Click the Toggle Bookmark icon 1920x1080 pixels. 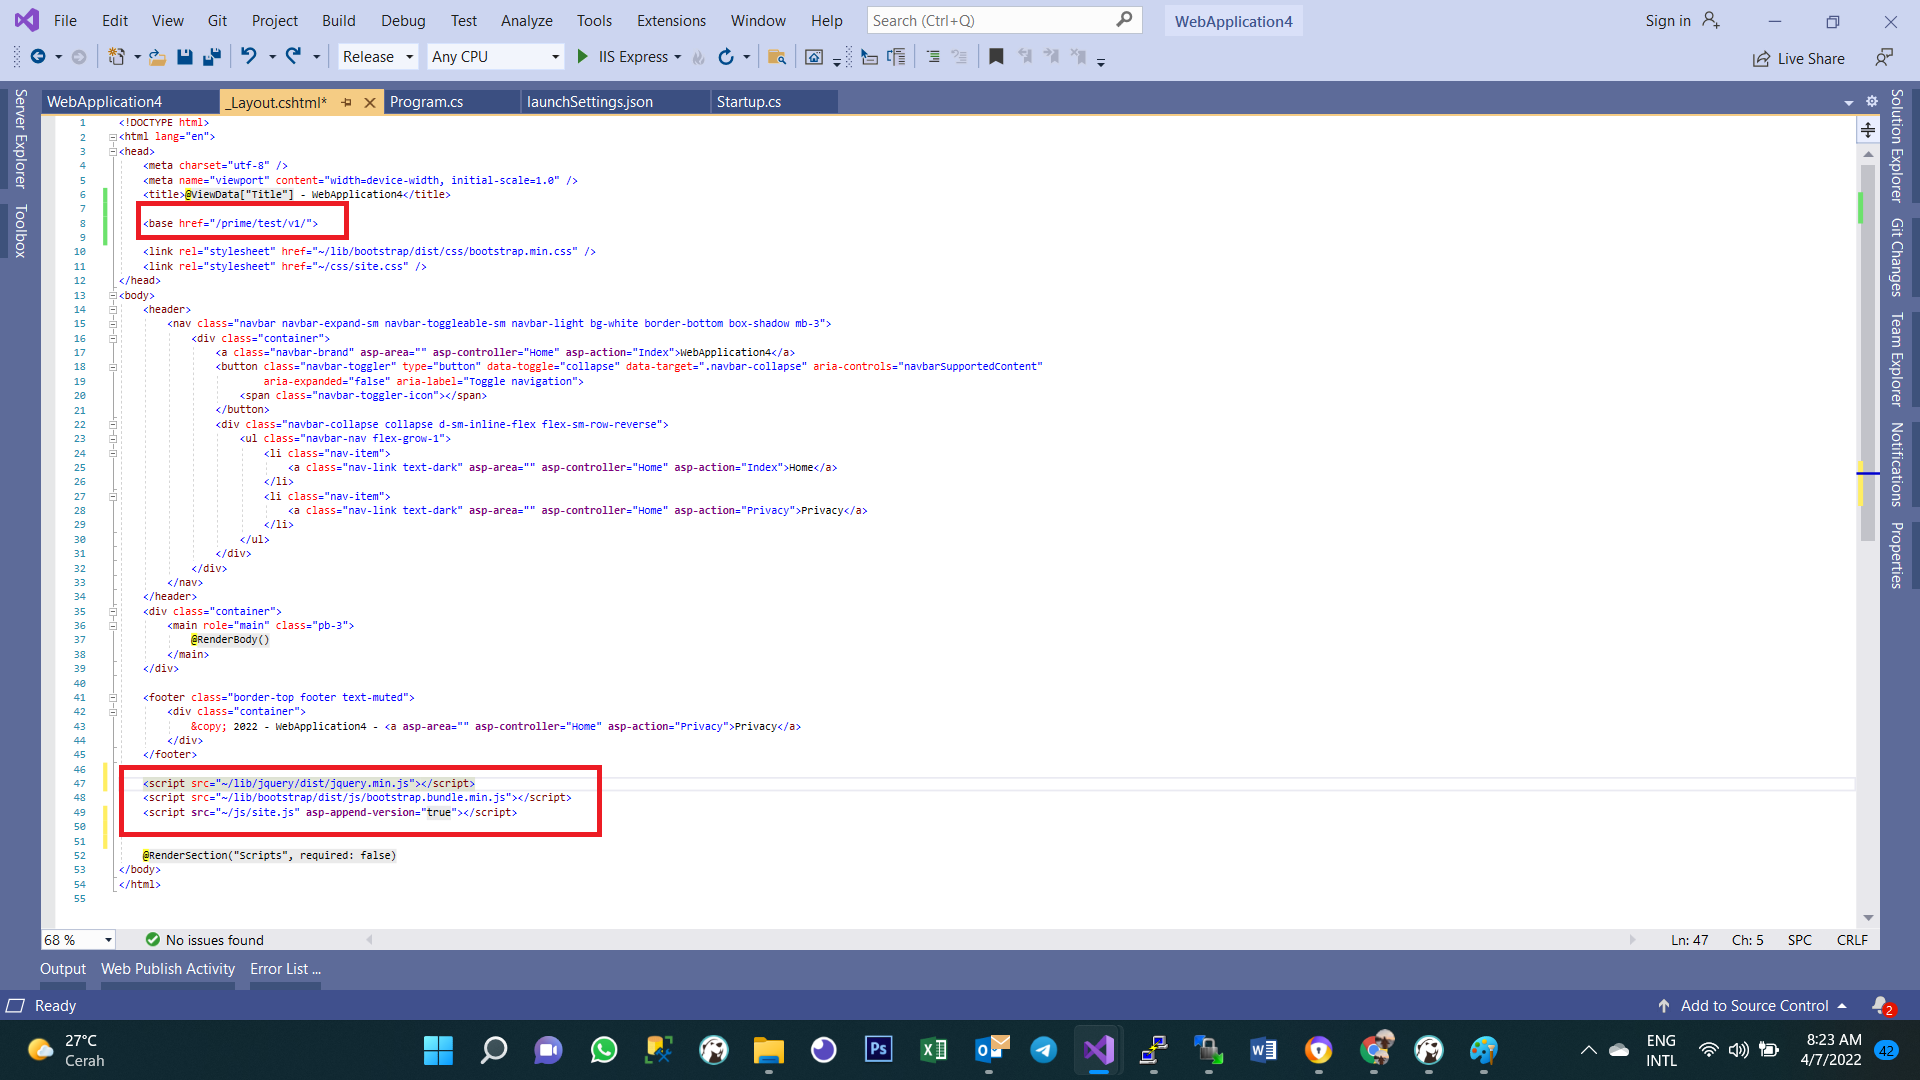tap(996, 57)
